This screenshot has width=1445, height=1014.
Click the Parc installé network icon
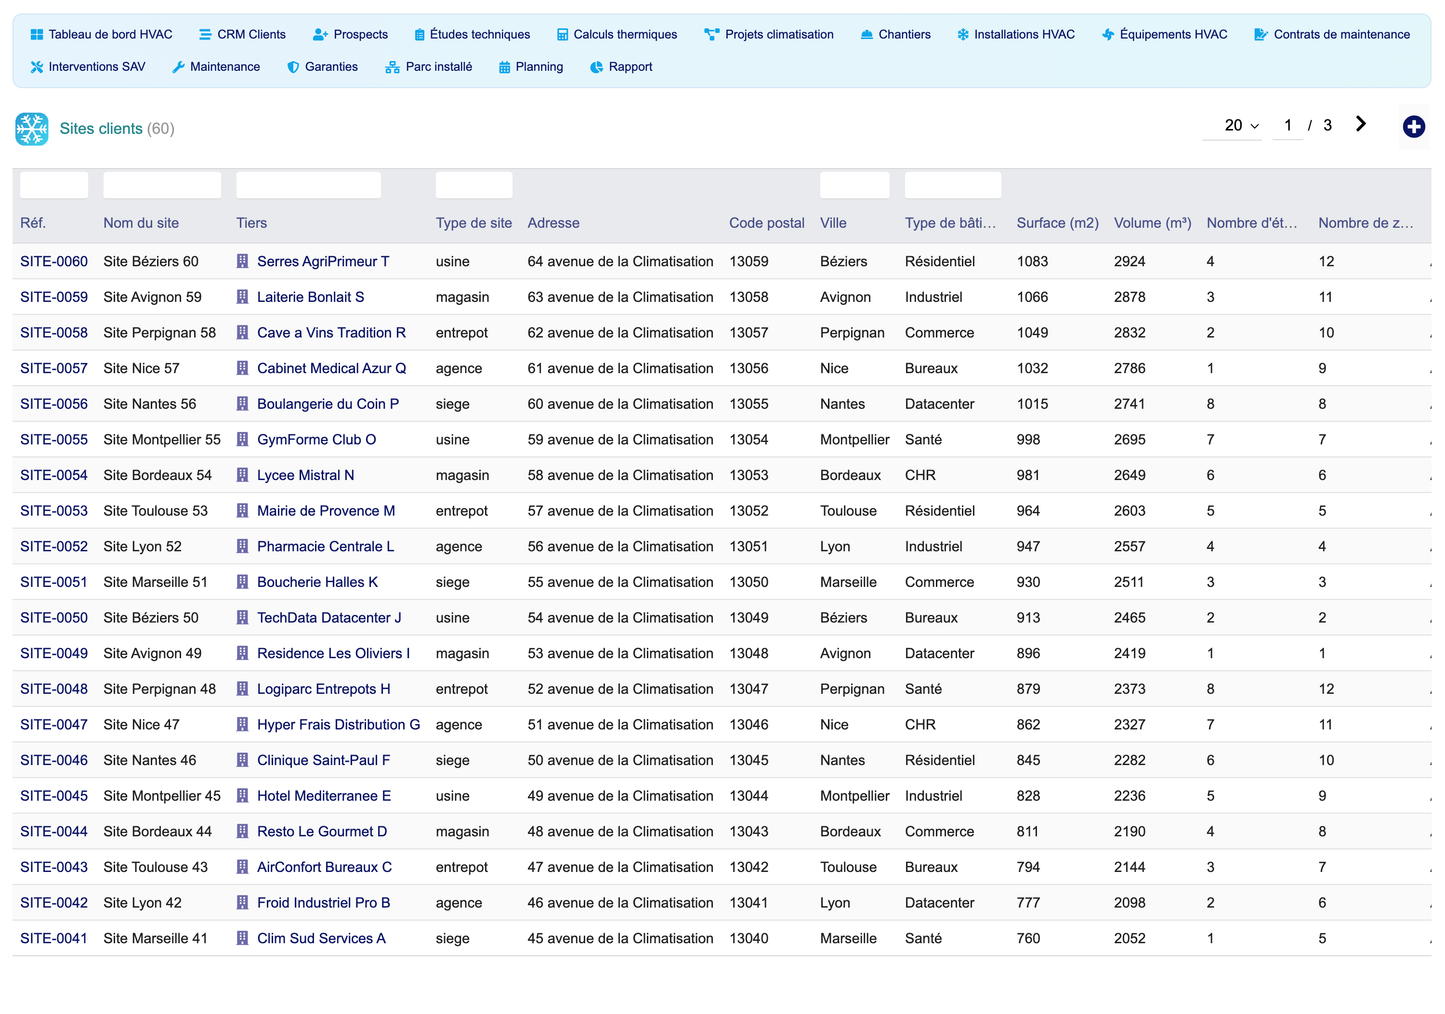392,67
